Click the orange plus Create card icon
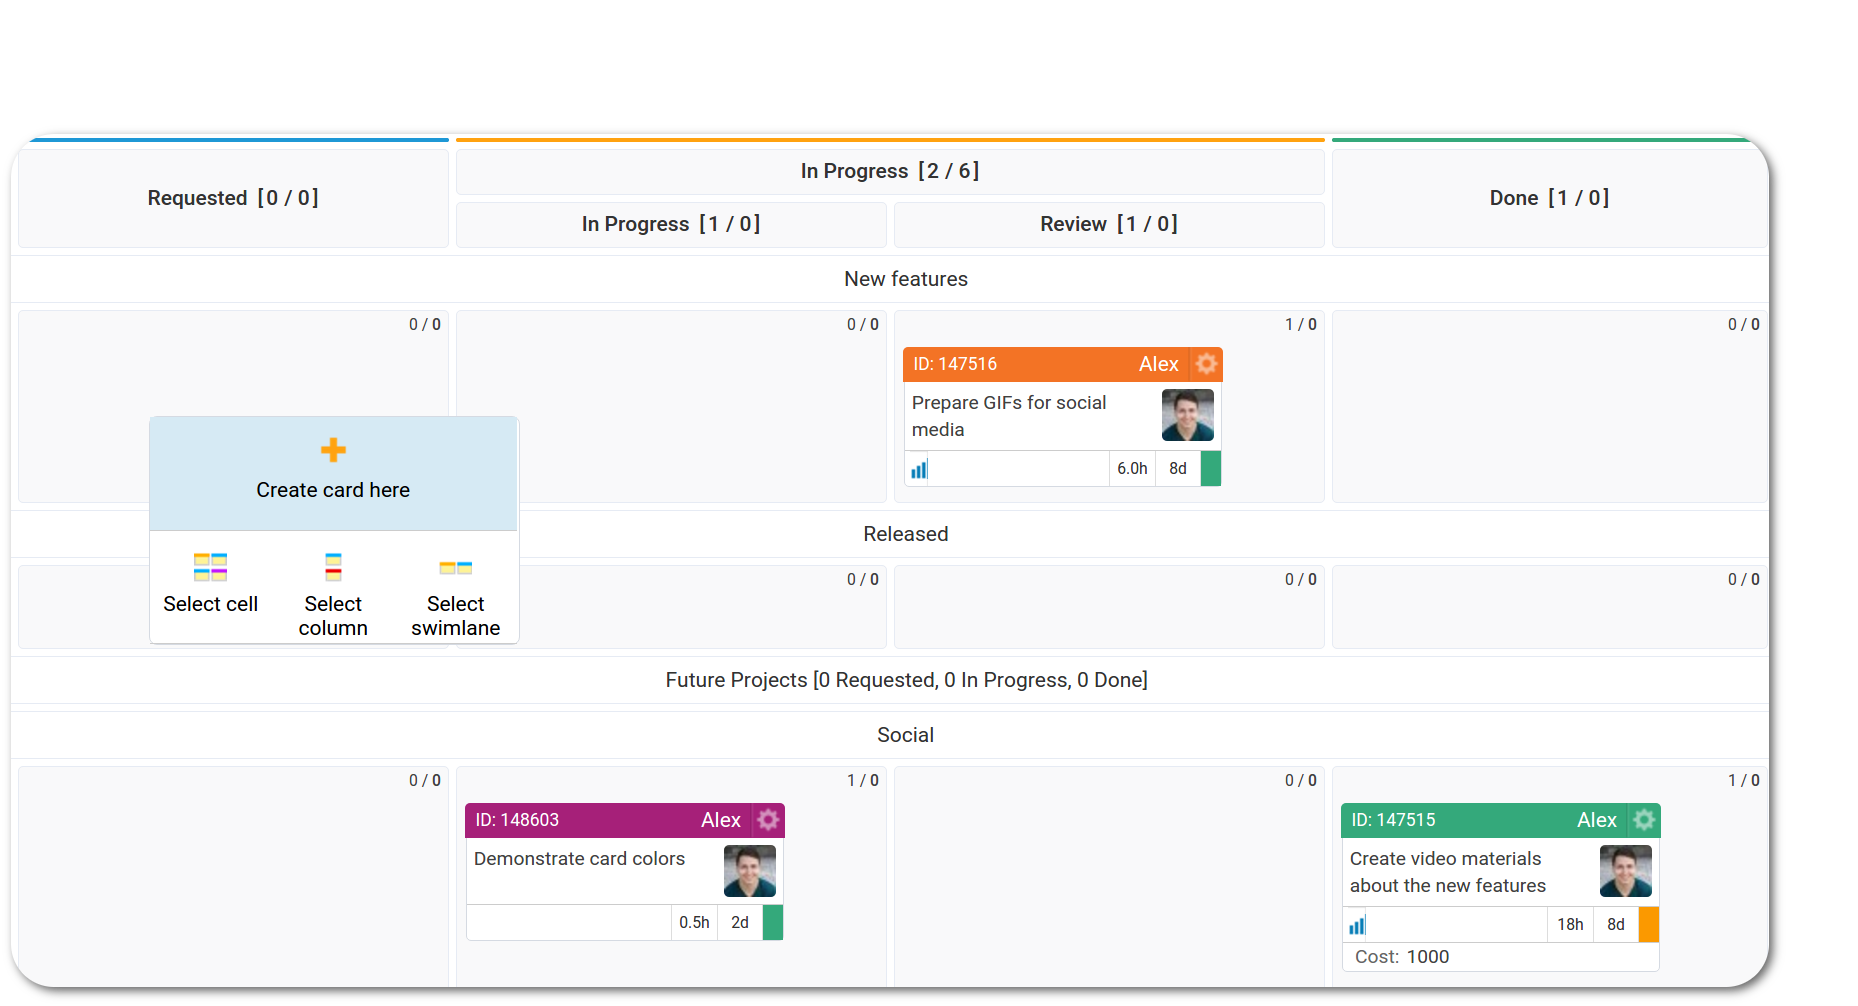1858x1006 pixels. pyautogui.click(x=333, y=450)
